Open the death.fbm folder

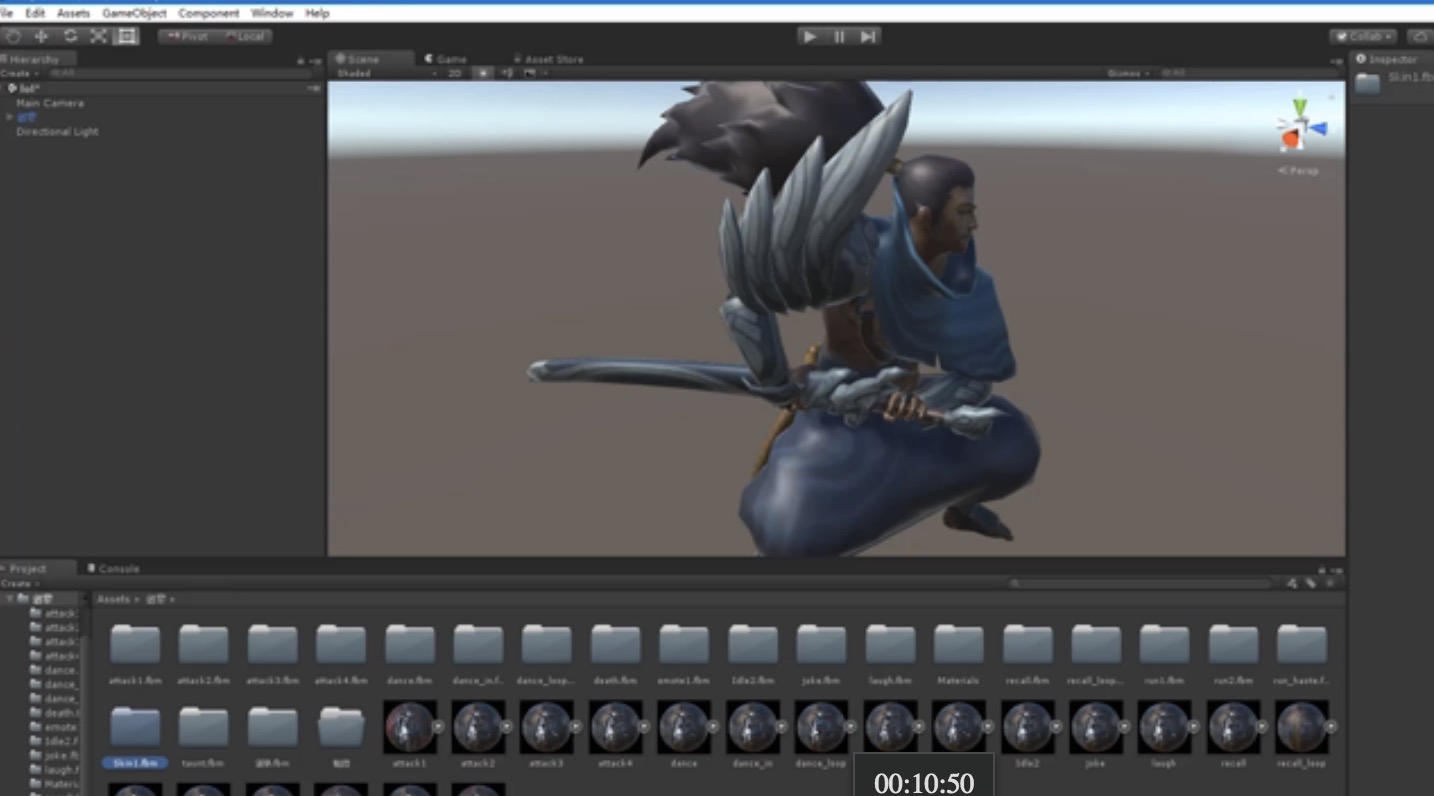click(615, 644)
